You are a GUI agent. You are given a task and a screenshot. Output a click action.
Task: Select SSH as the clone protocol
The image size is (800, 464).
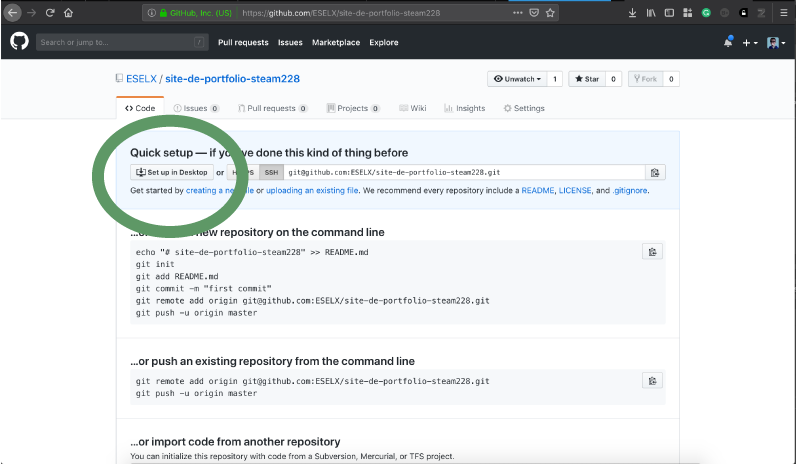click(270, 172)
